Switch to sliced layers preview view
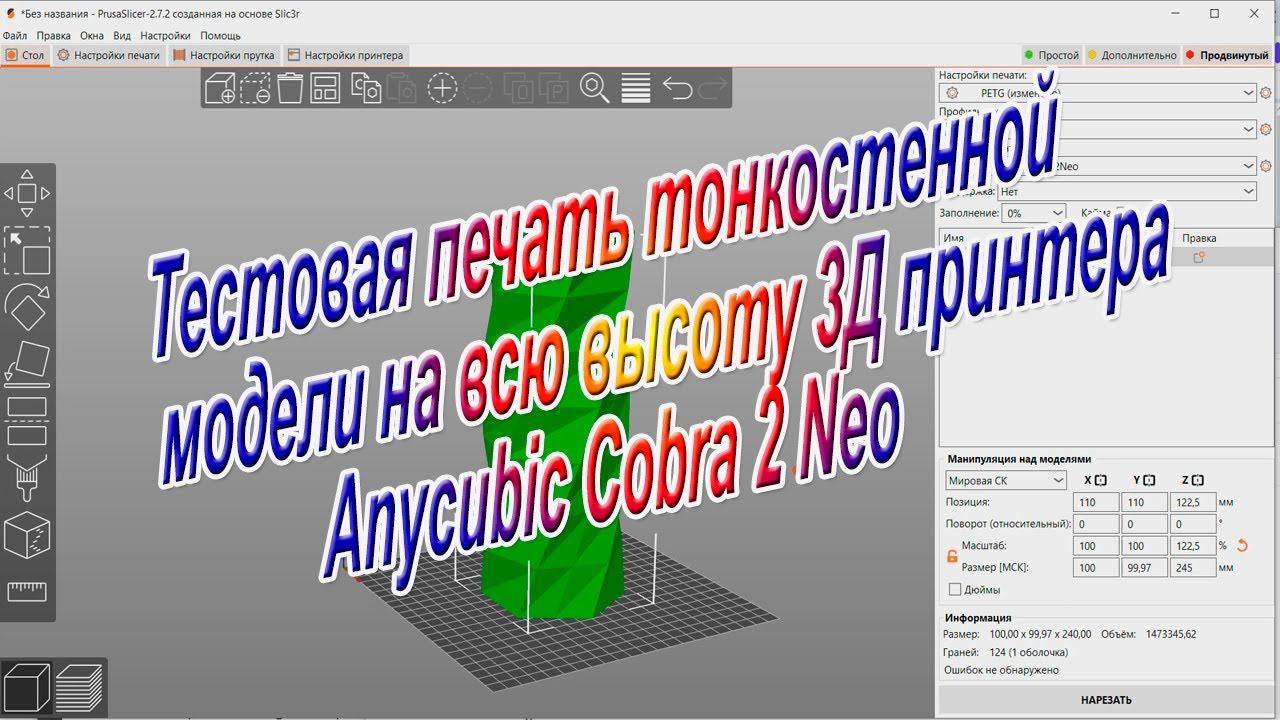1280x720 pixels. click(x=79, y=687)
